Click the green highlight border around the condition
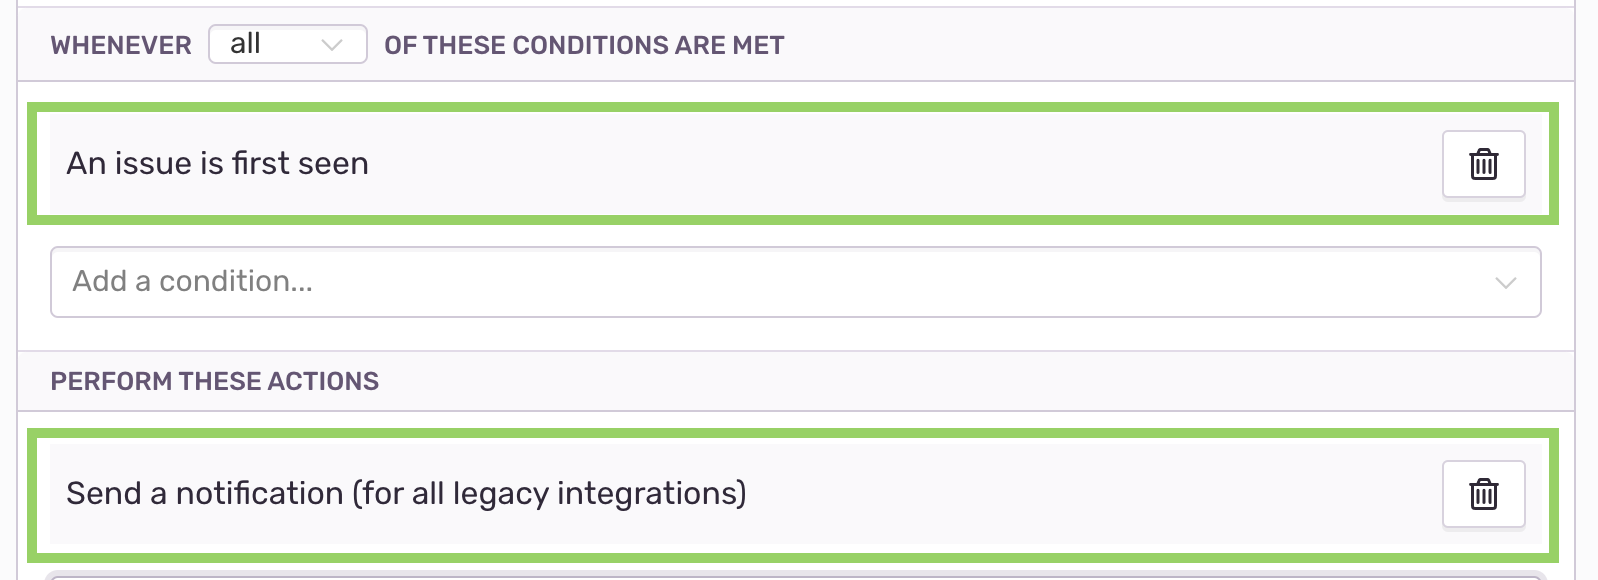Screen dimensions: 1598x580 coord(792,106)
